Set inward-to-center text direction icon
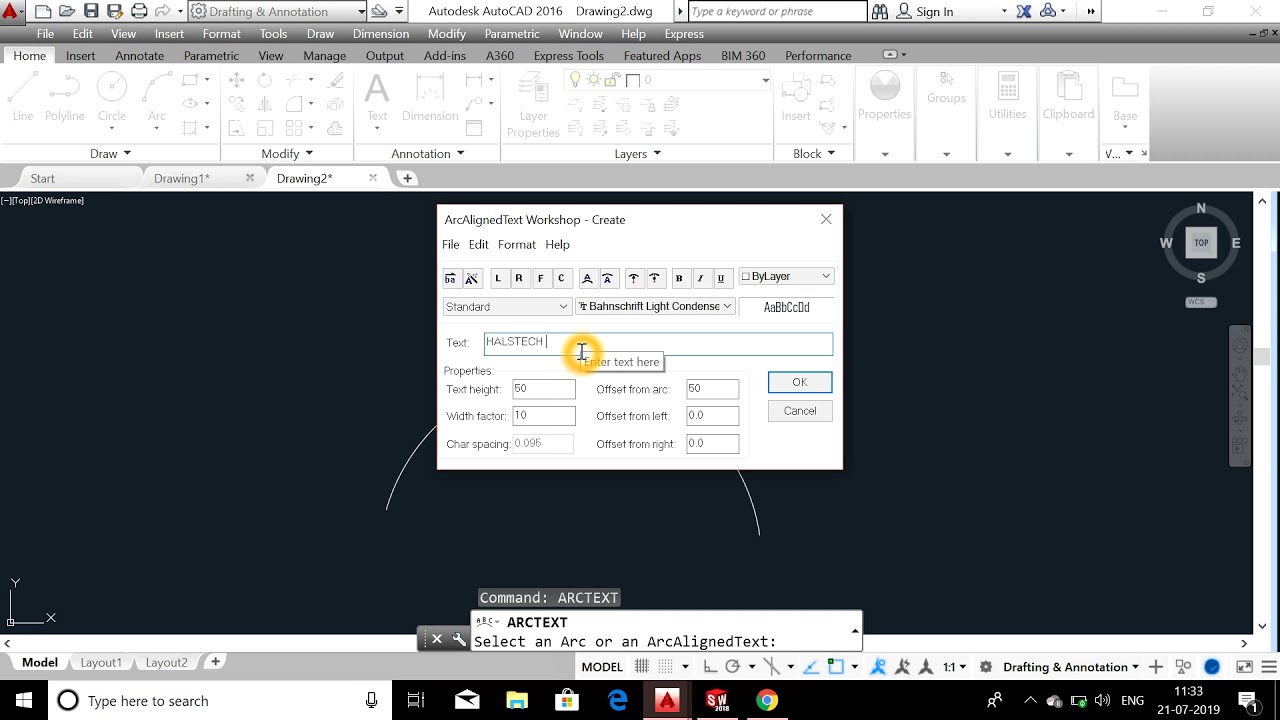Image resolution: width=1280 pixels, height=720 pixels. click(654, 278)
